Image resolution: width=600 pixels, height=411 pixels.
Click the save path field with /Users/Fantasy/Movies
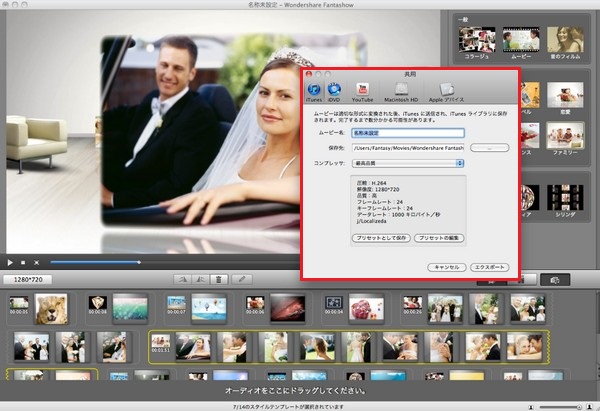[408, 148]
